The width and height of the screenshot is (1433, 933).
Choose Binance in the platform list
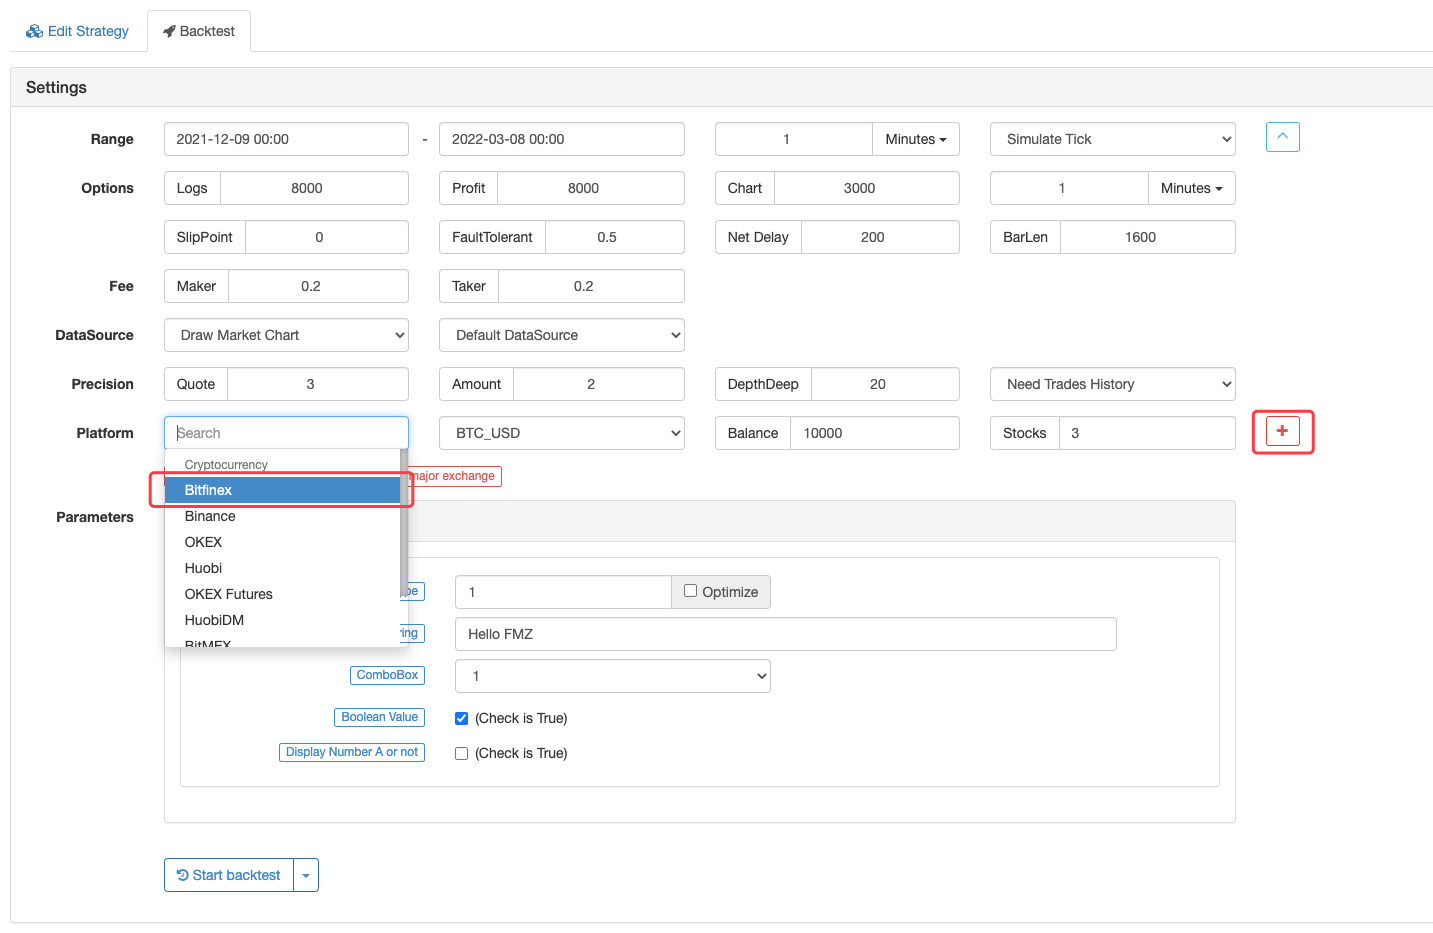(x=210, y=516)
